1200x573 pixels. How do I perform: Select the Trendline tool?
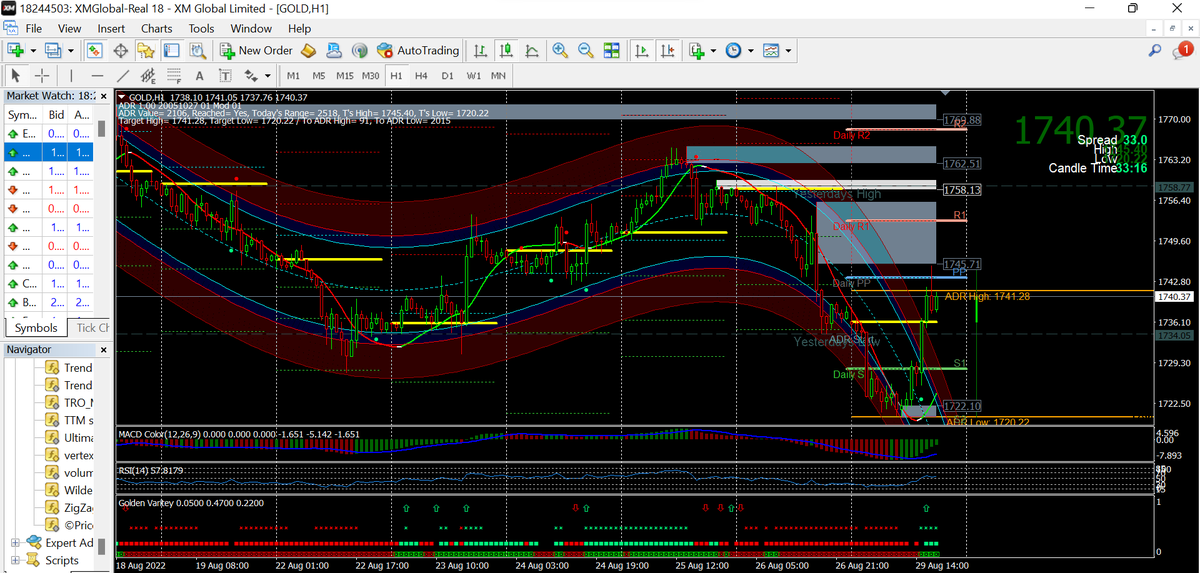123,75
